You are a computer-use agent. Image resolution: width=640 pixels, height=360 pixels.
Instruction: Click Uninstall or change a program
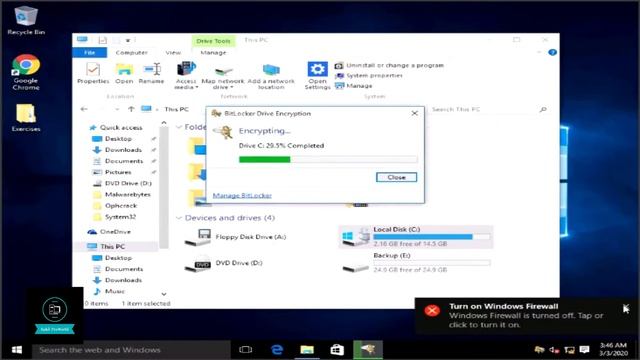point(389,65)
